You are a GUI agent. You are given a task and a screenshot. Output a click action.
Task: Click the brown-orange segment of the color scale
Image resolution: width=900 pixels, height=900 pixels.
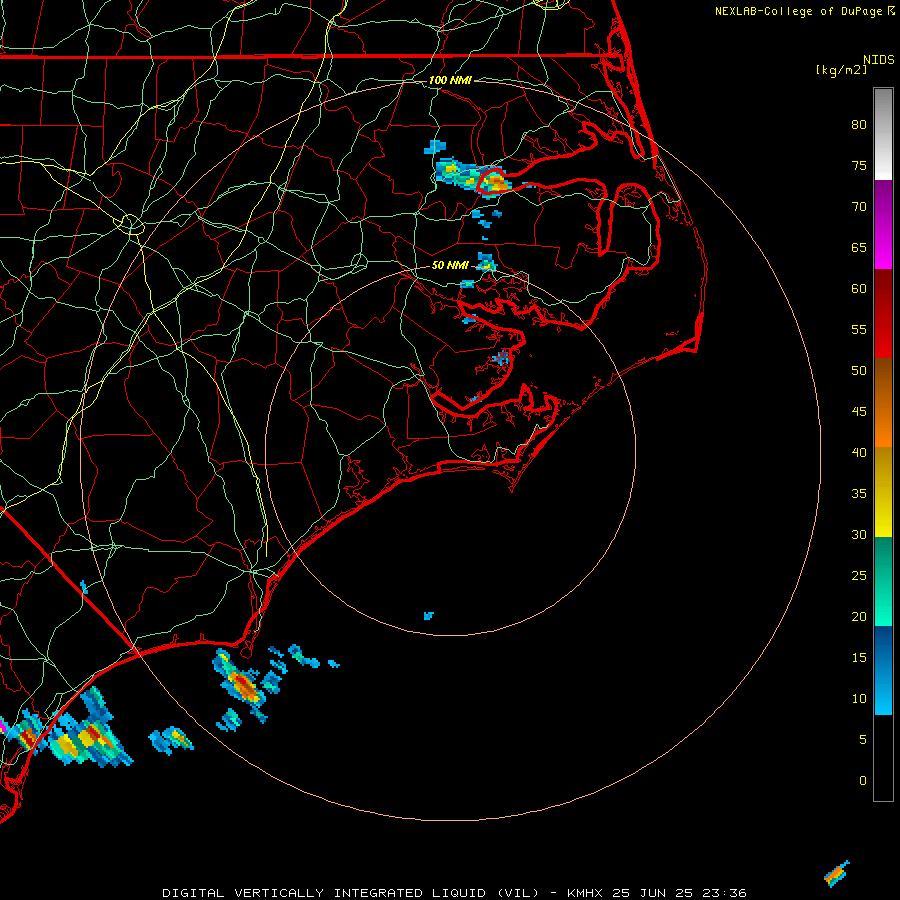click(x=883, y=402)
